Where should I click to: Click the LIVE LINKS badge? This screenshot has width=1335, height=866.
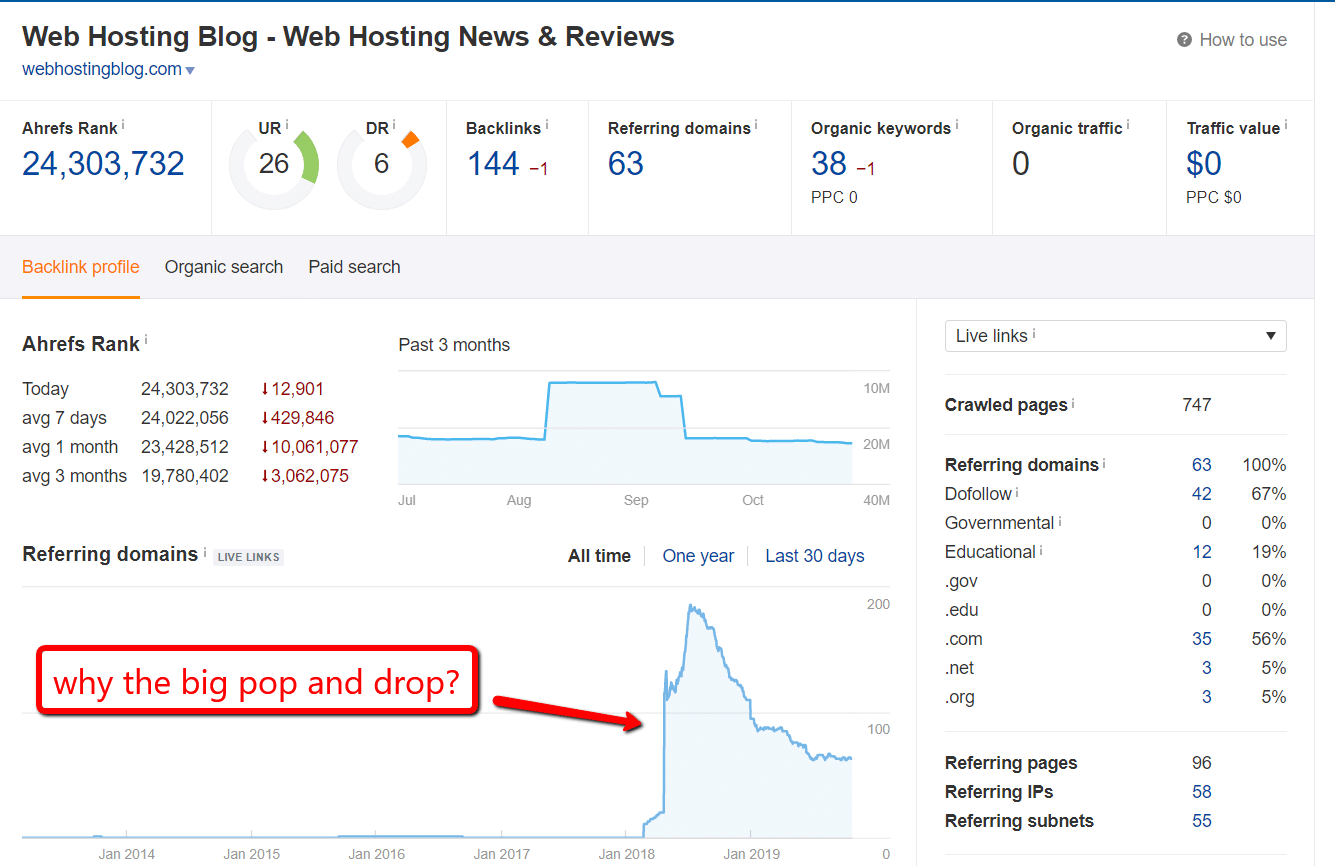coord(249,557)
